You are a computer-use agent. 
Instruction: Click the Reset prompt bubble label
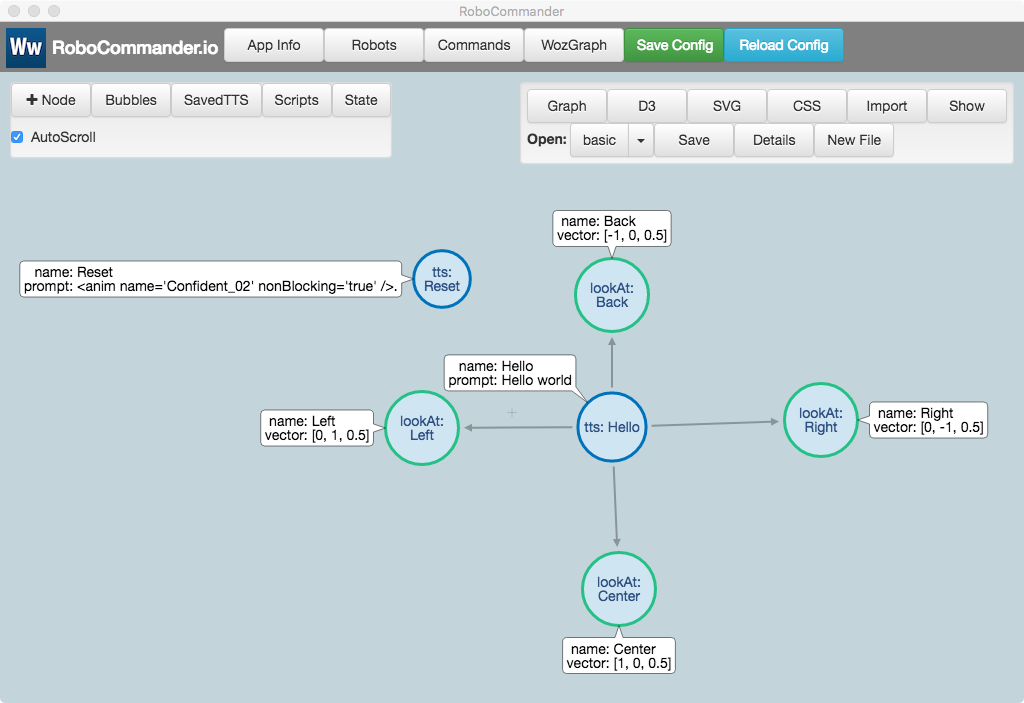click(x=210, y=279)
